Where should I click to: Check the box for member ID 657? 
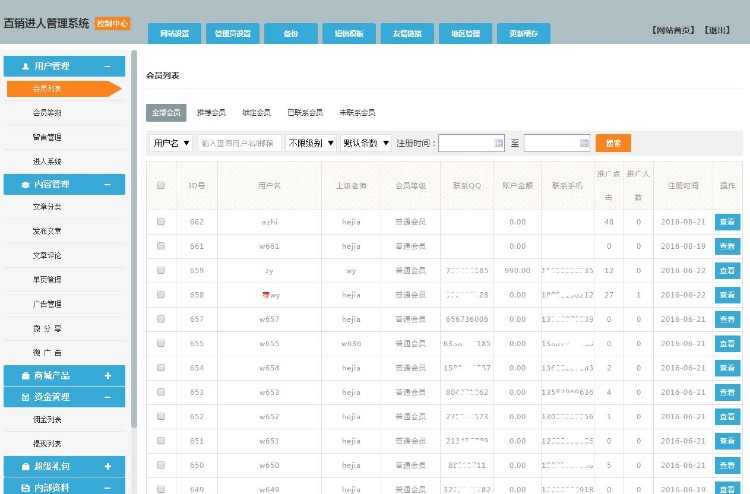161,319
